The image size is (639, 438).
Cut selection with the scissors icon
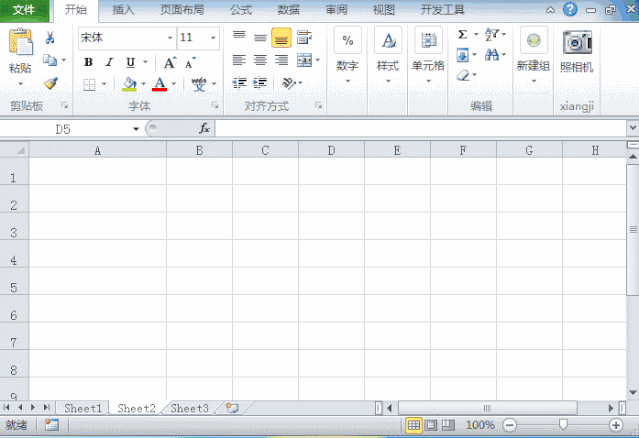[x=50, y=38]
